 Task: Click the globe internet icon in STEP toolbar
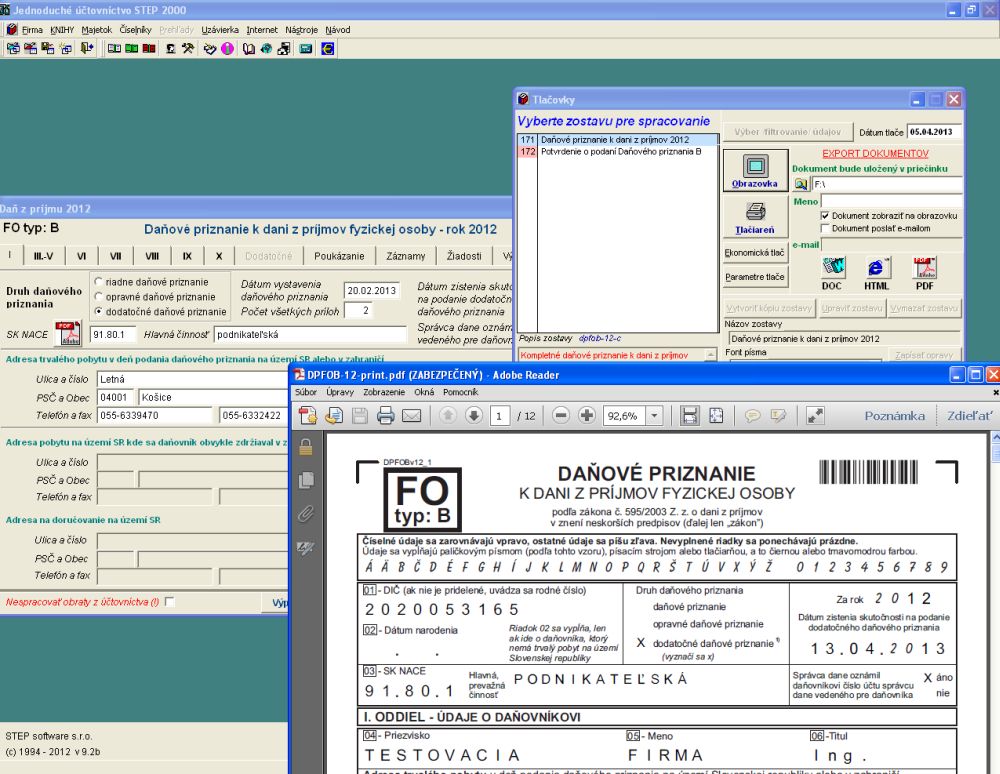point(267,48)
